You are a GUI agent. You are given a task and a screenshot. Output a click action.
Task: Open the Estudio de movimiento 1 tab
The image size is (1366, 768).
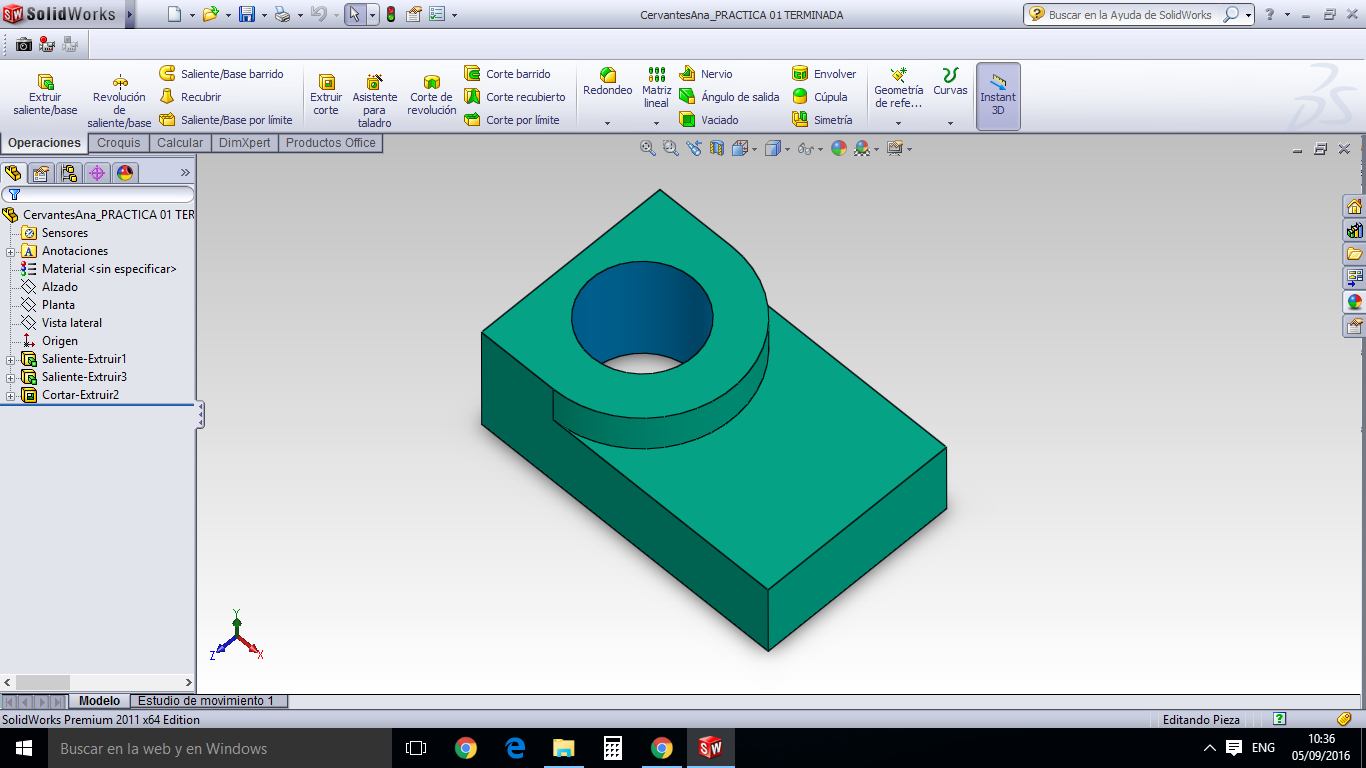click(208, 701)
